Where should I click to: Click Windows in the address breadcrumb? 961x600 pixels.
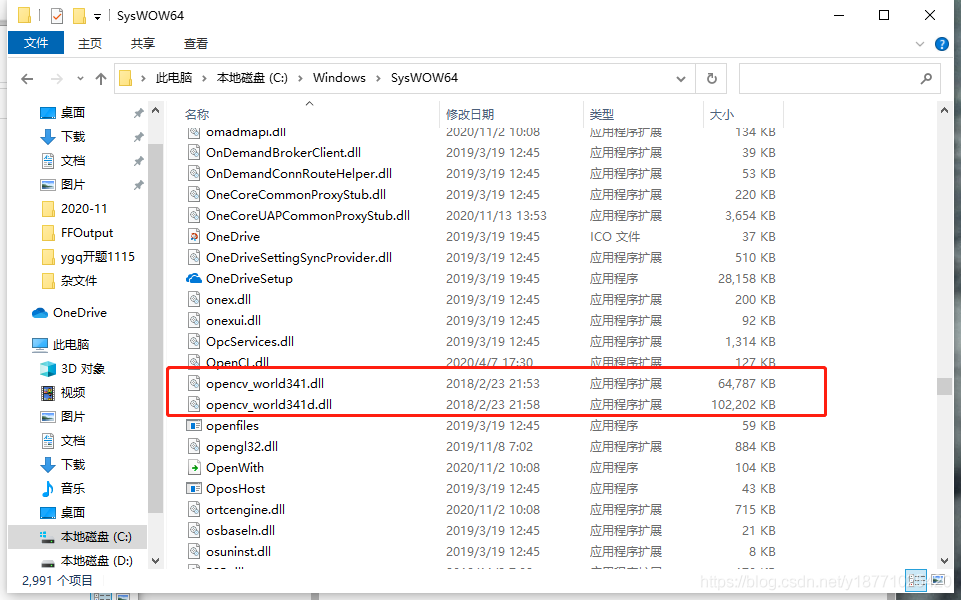339,78
